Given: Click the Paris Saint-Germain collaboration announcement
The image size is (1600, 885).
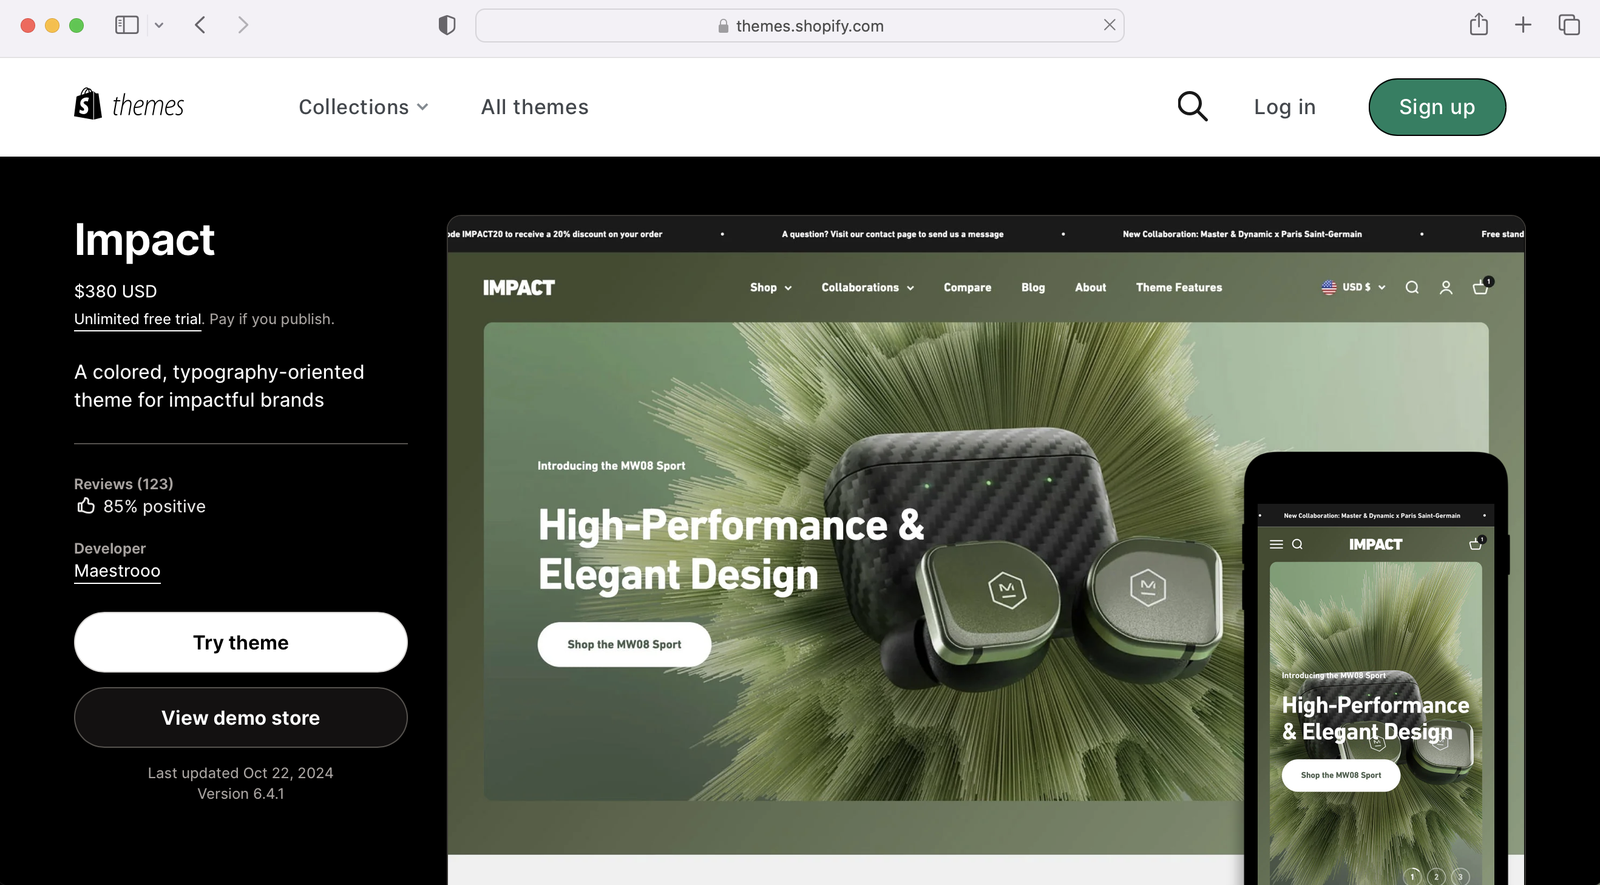Looking at the screenshot, I should pos(1242,234).
